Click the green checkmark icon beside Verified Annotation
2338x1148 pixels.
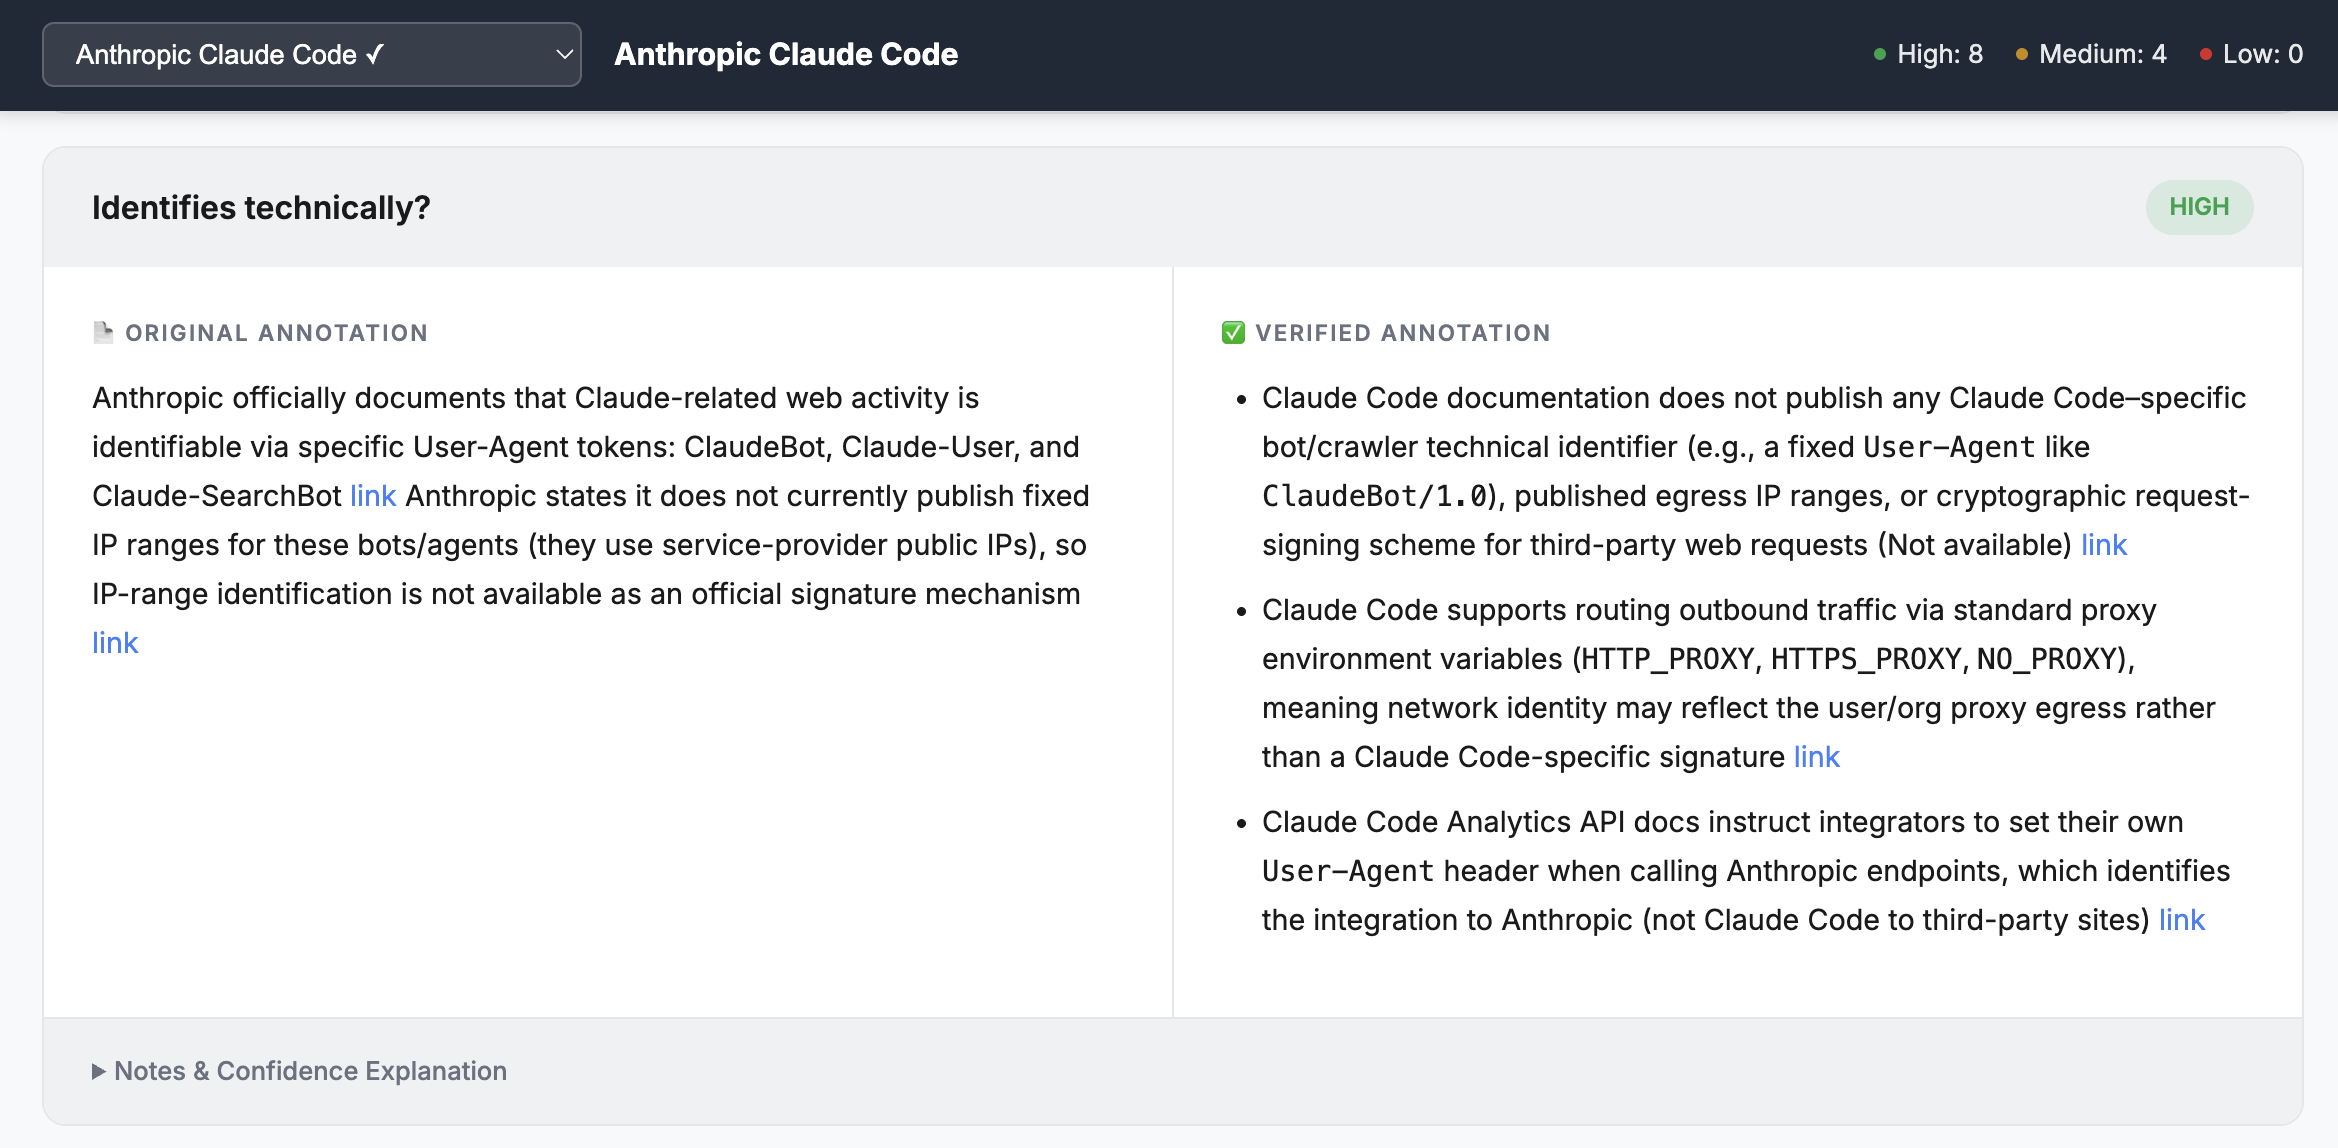tap(1233, 332)
